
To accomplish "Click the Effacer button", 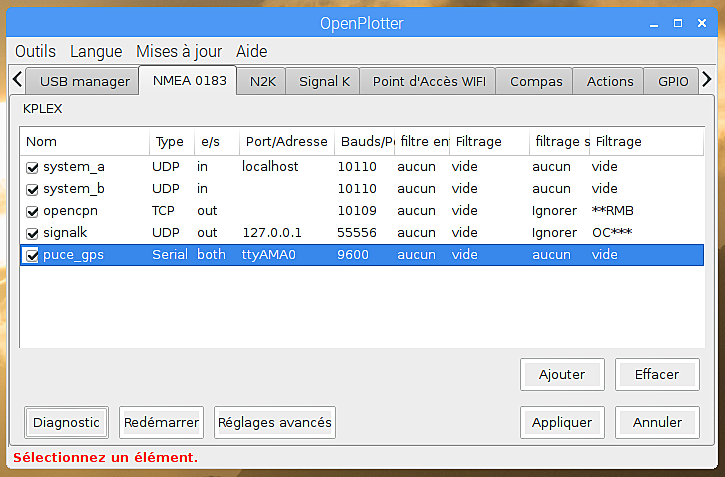I will (x=657, y=374).
